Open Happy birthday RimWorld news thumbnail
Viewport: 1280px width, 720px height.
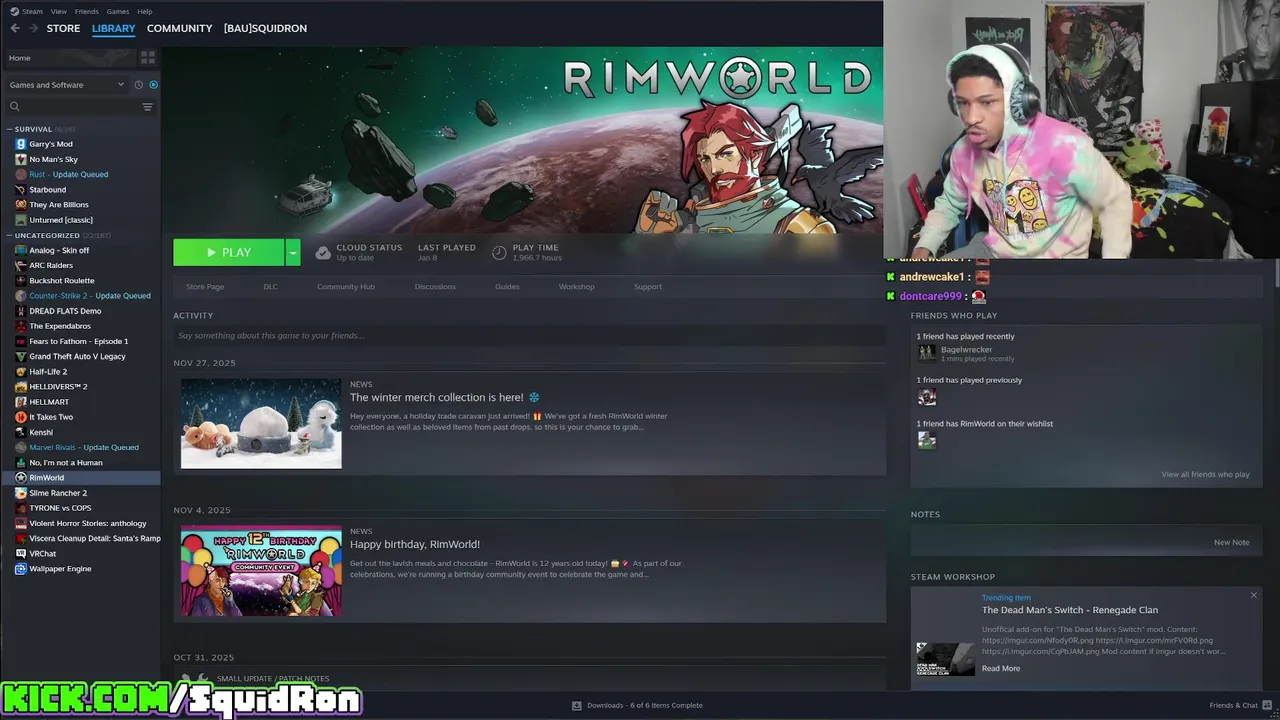click(261, 571)
